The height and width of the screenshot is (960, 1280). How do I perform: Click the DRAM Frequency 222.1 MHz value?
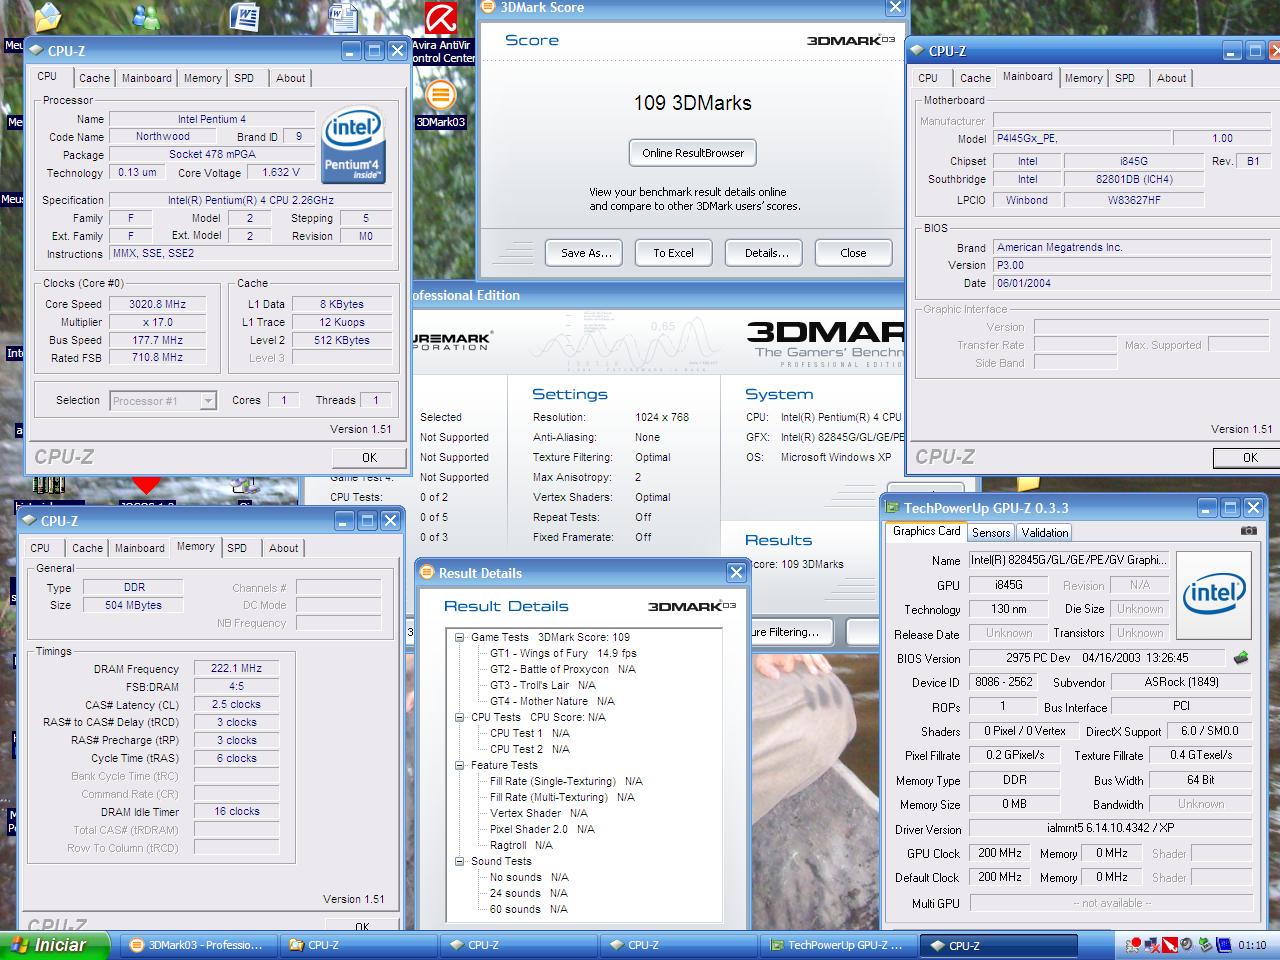point(236,669)
